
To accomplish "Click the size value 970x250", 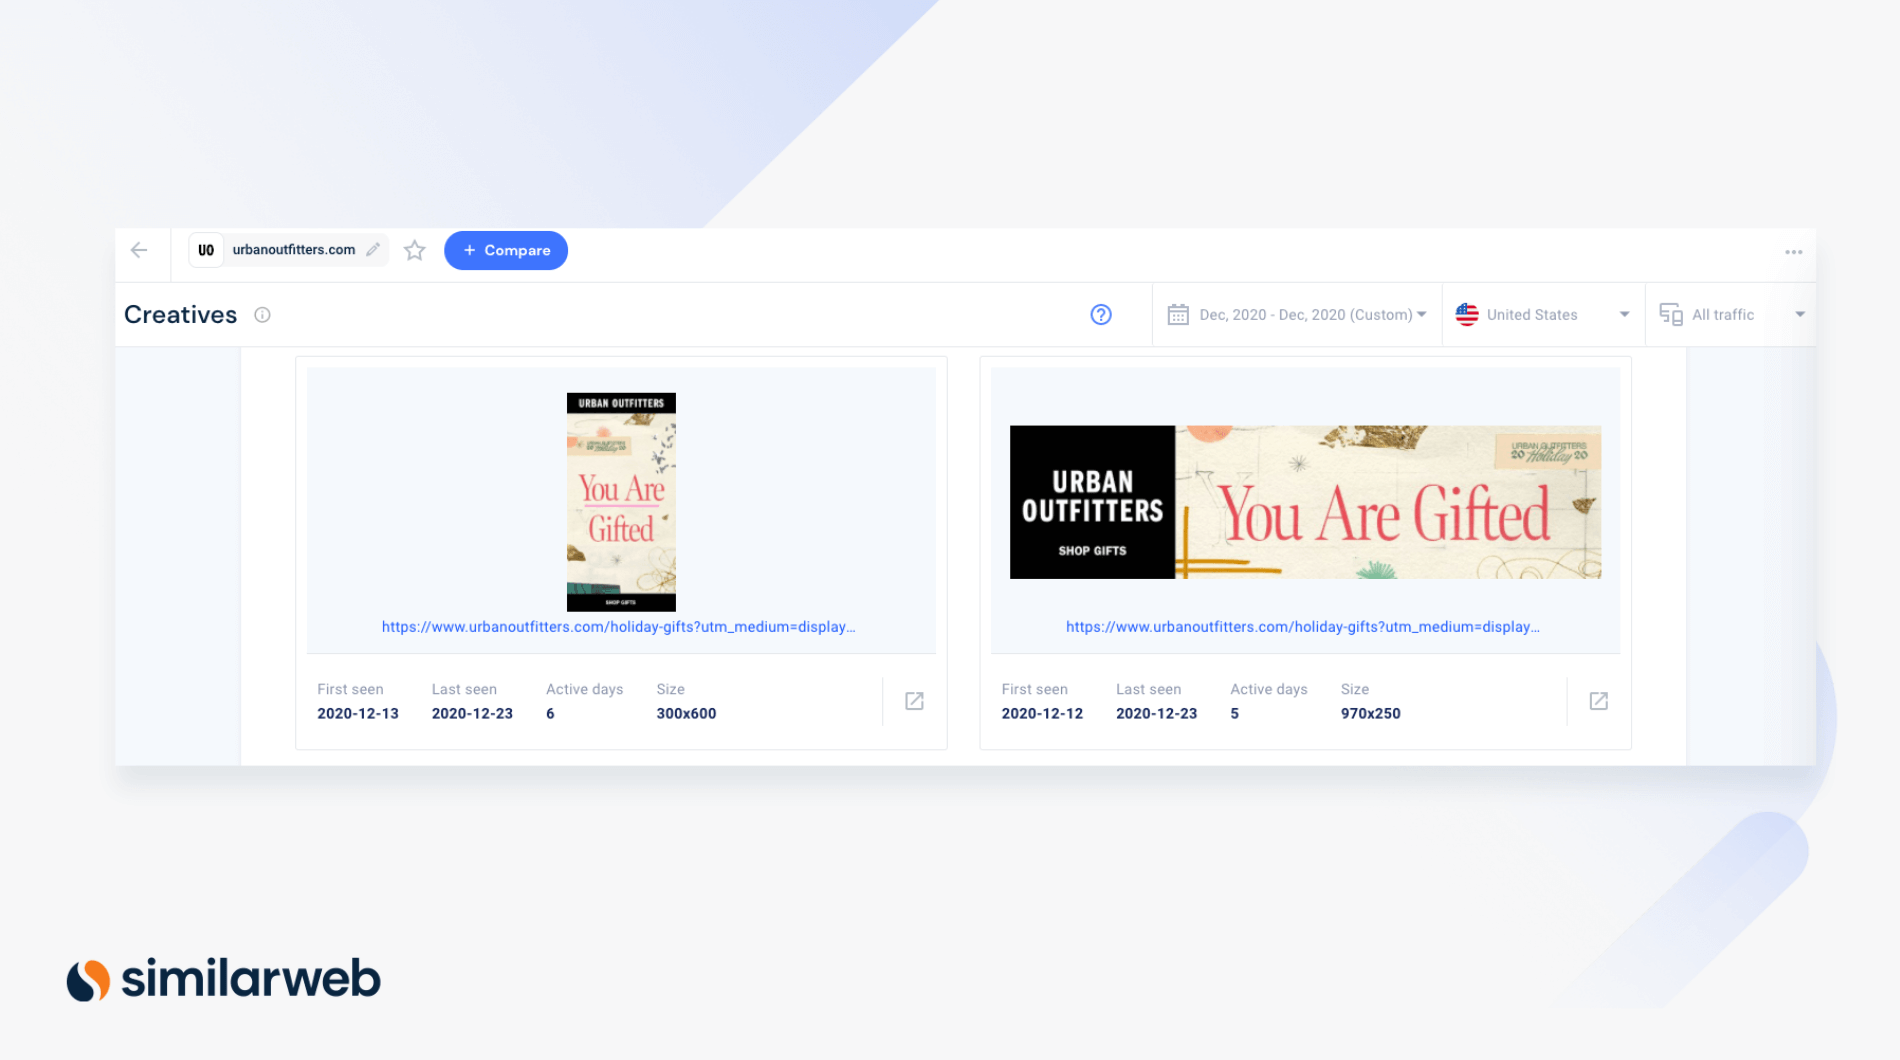I will pos(1370,714).
